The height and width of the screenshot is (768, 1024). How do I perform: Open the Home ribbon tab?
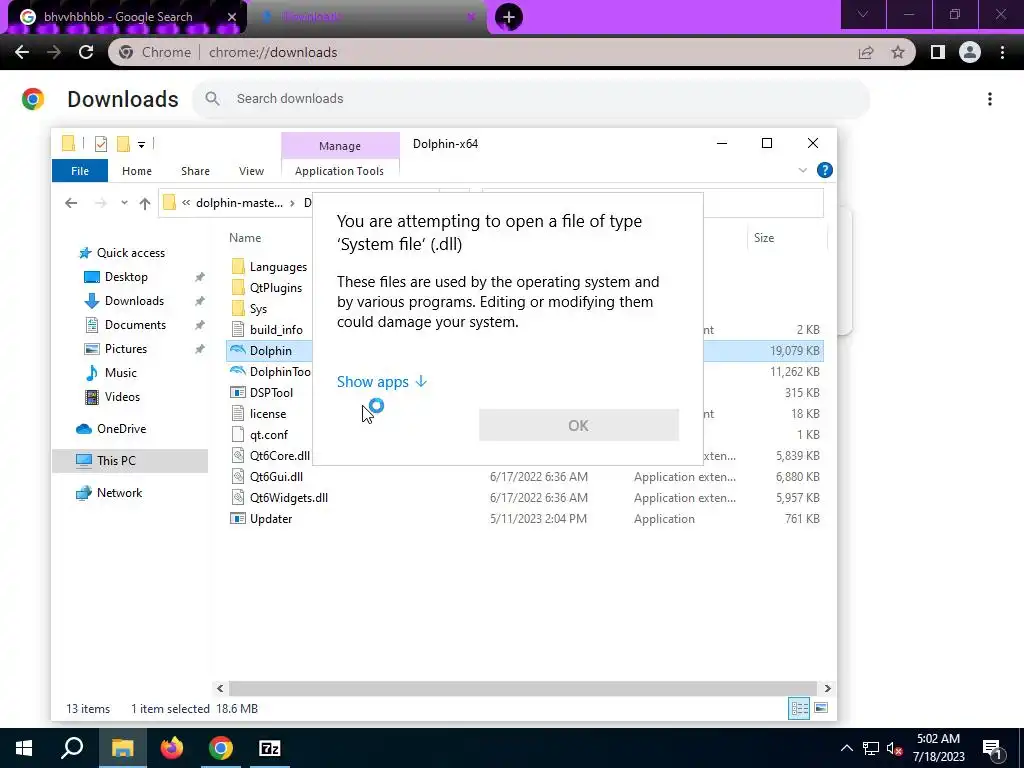pos(136,171)
